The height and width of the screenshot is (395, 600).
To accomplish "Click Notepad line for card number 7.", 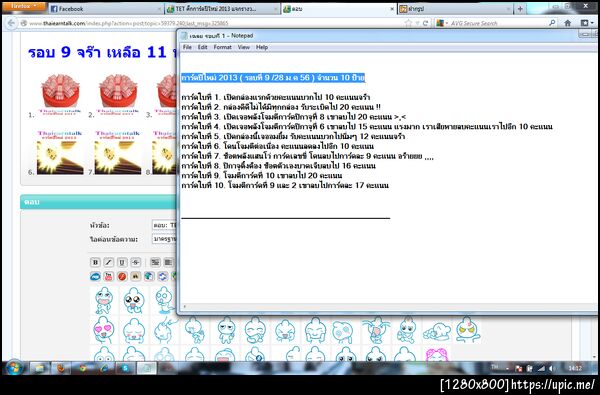I will pyautogui.click(x=307, y=156).
